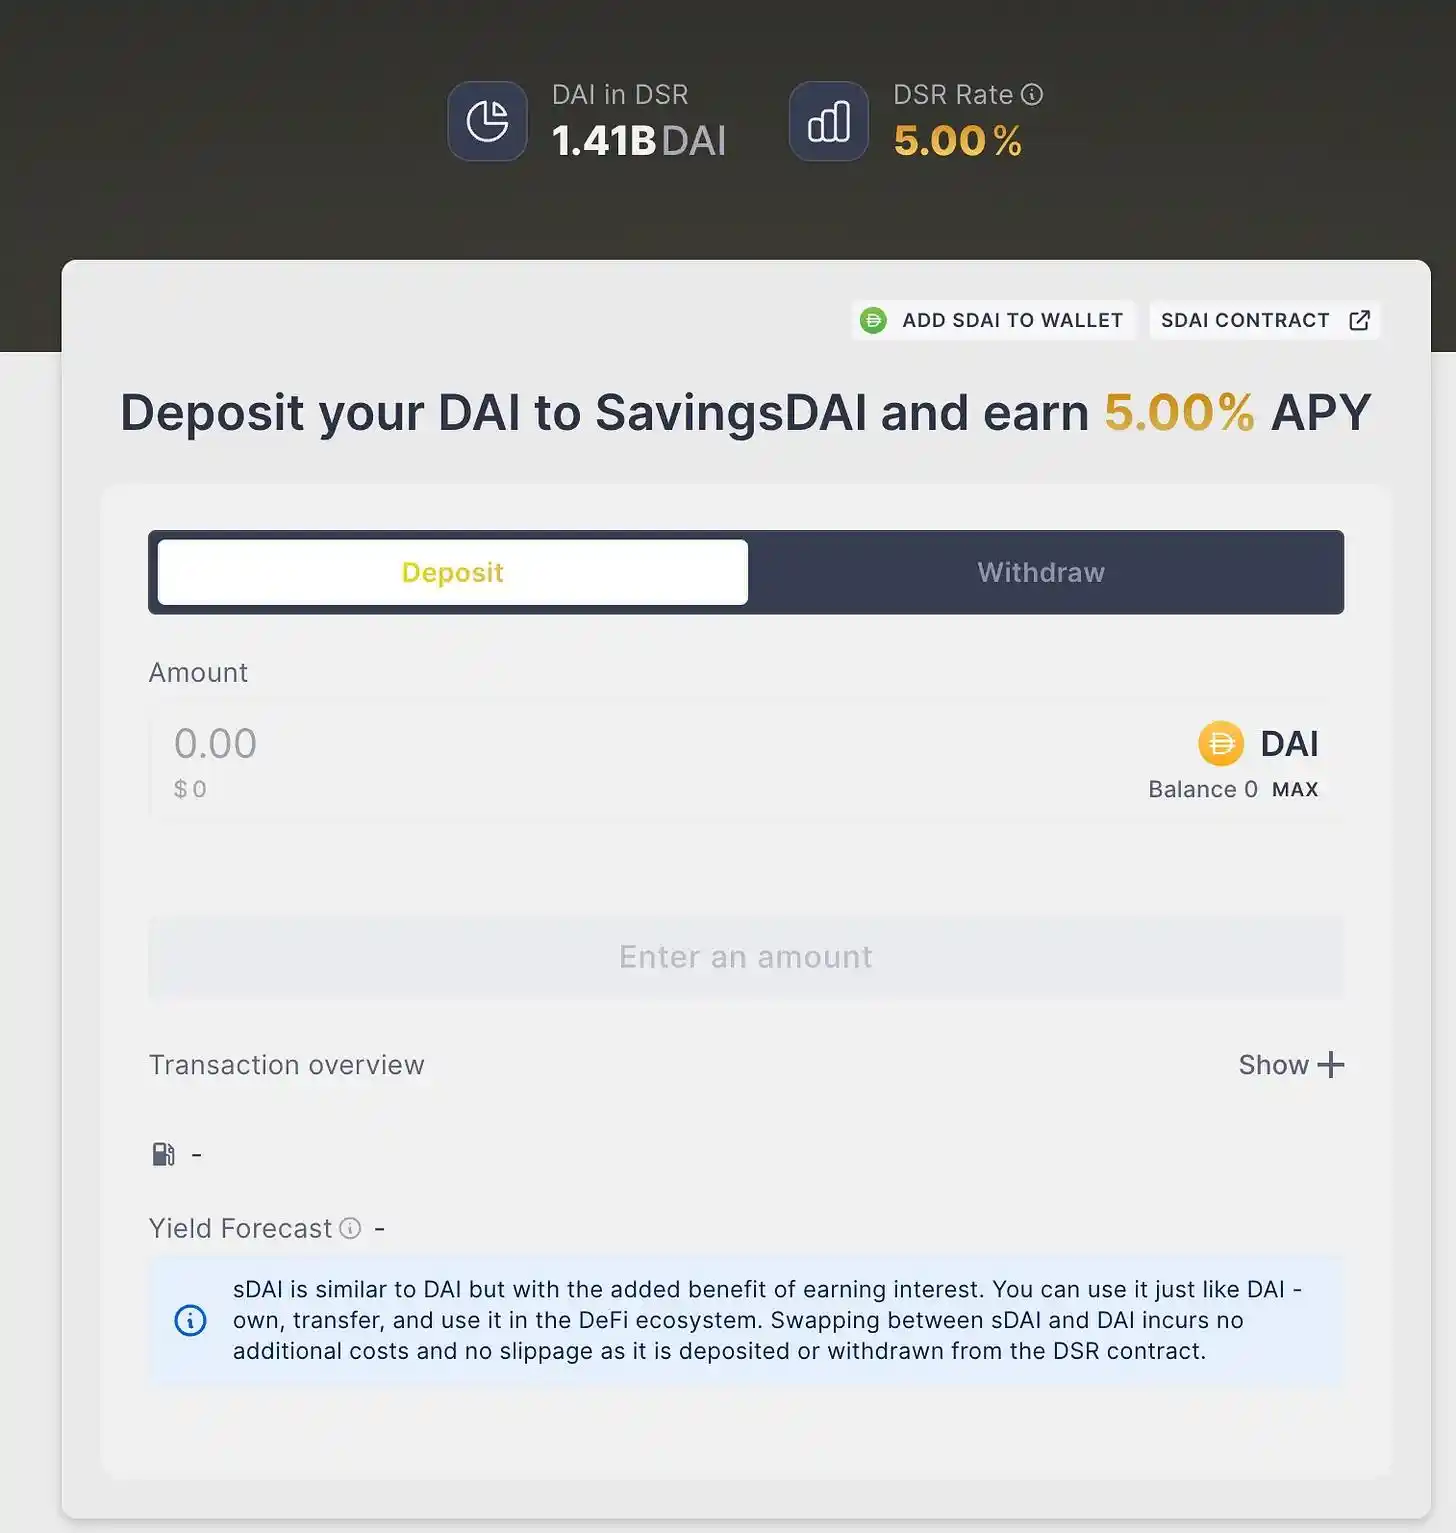Click the plus icon next to Show

point(1331,1065)
